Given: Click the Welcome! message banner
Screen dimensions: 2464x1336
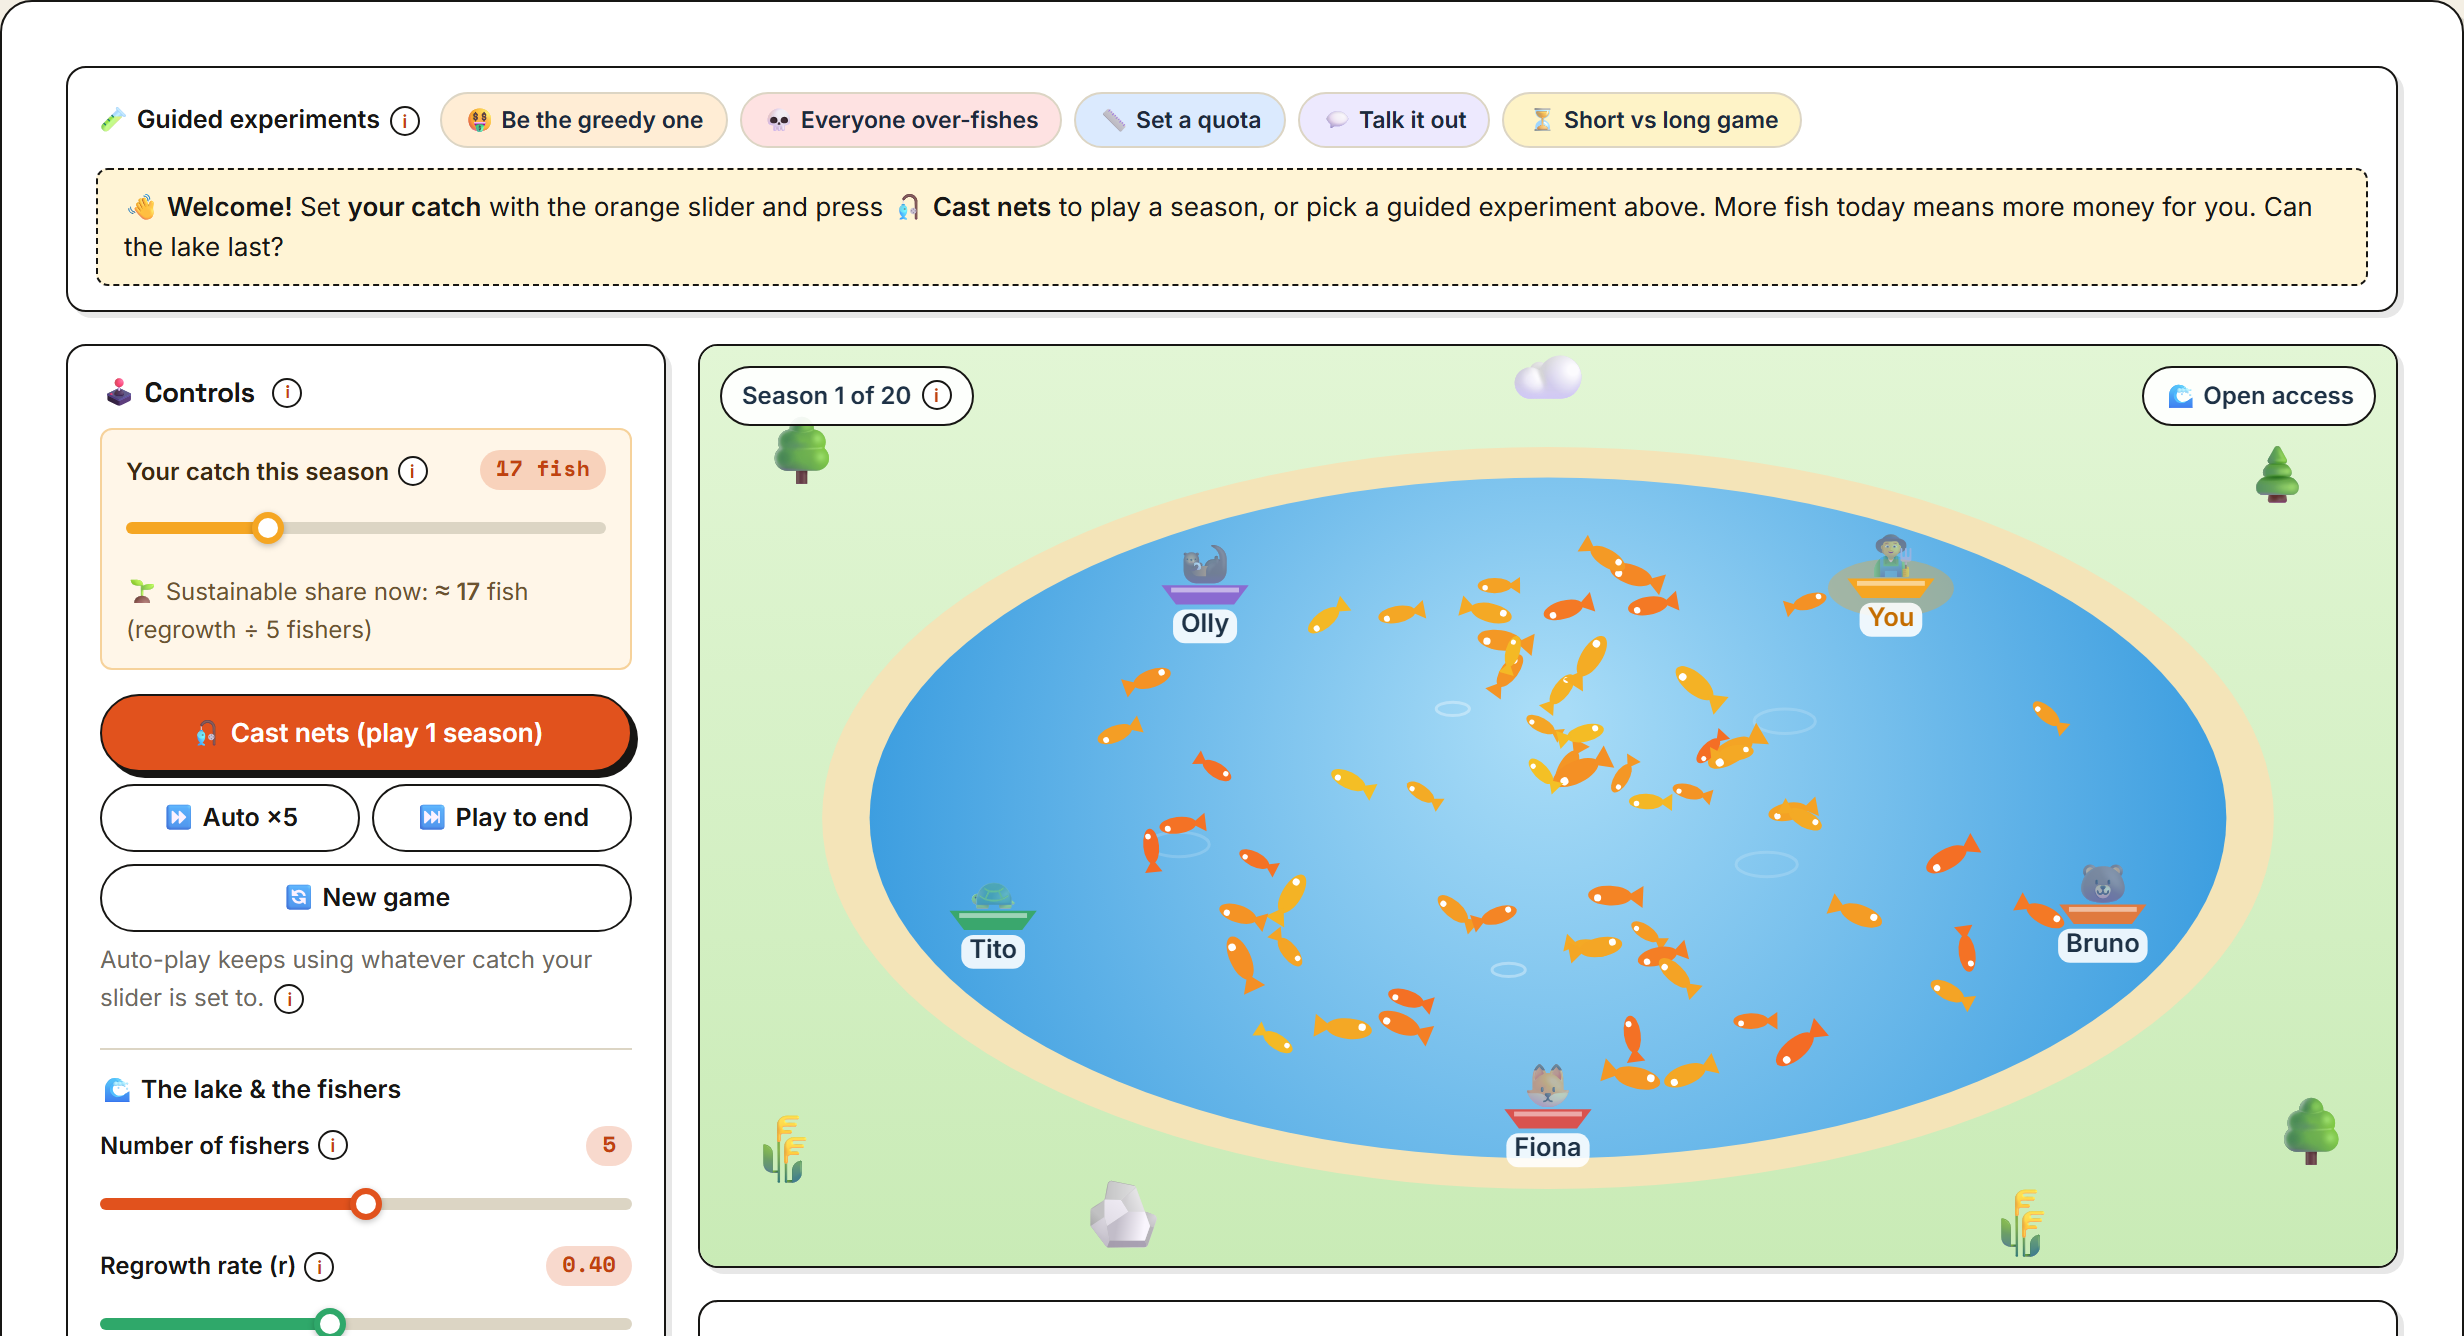Looking at the screenshot, I should click(x=1232, y=227).
